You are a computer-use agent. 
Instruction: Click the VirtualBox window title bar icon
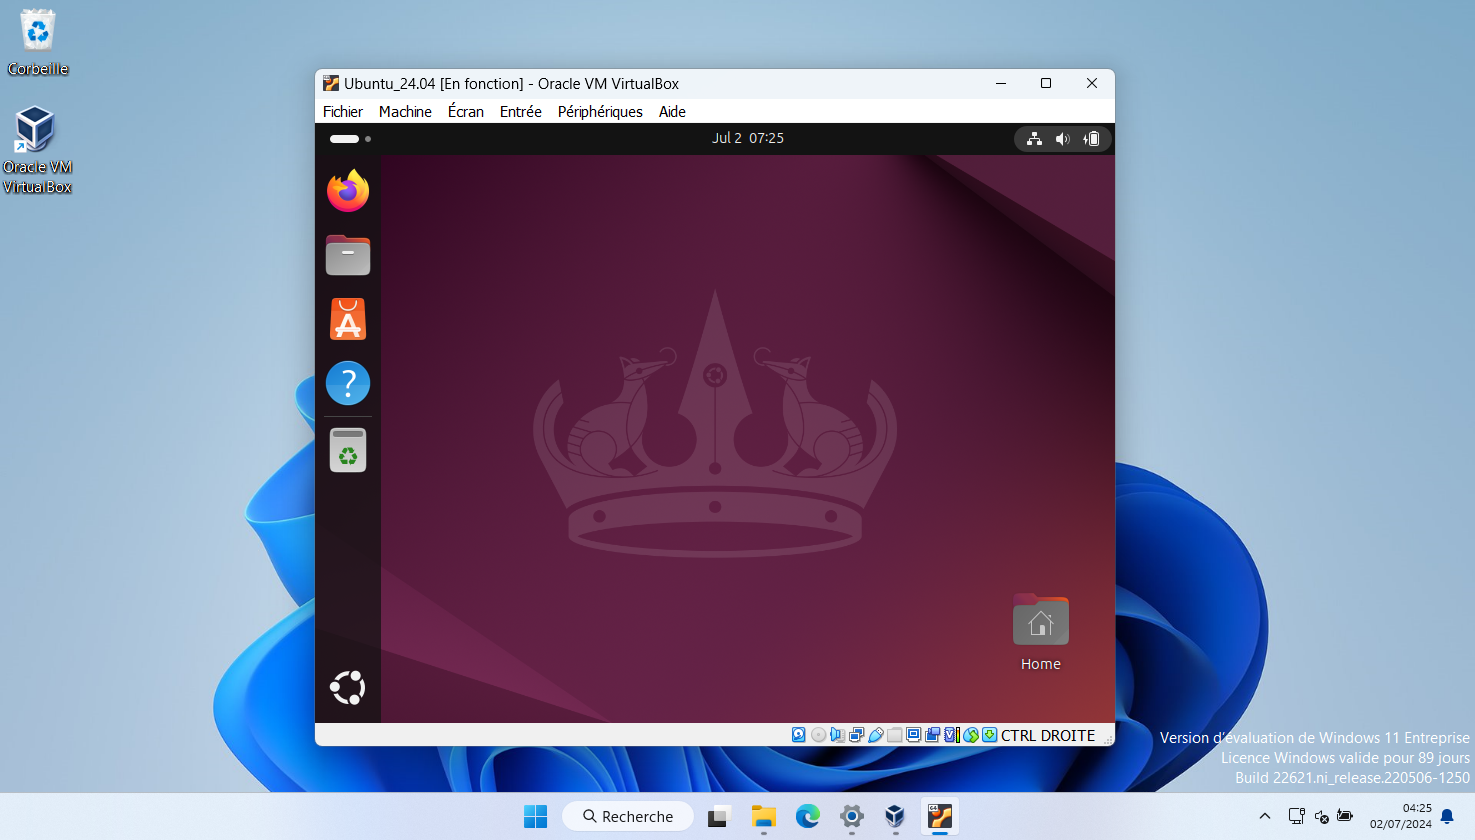331,83
